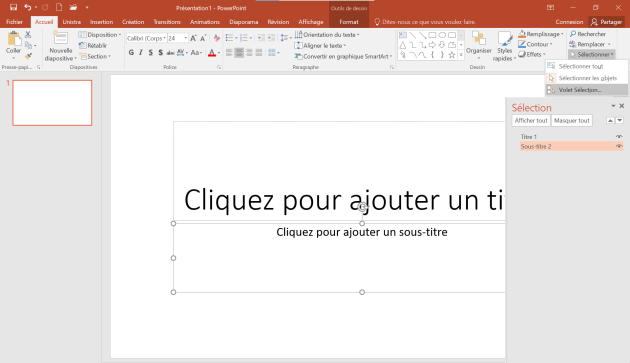Image resolution: width=630 pixels, height=363 pixels.
Task: Expand the Effets dropdown
Action: (x=532, y=54)
